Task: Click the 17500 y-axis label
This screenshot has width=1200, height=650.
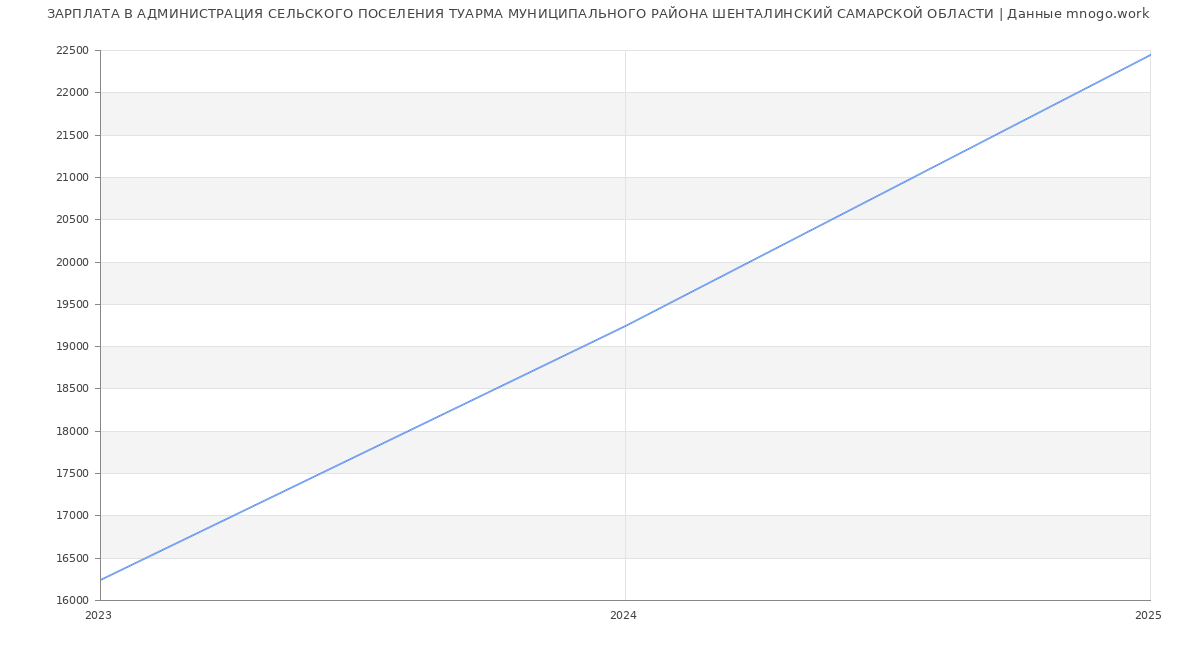Action: (71, 474)
